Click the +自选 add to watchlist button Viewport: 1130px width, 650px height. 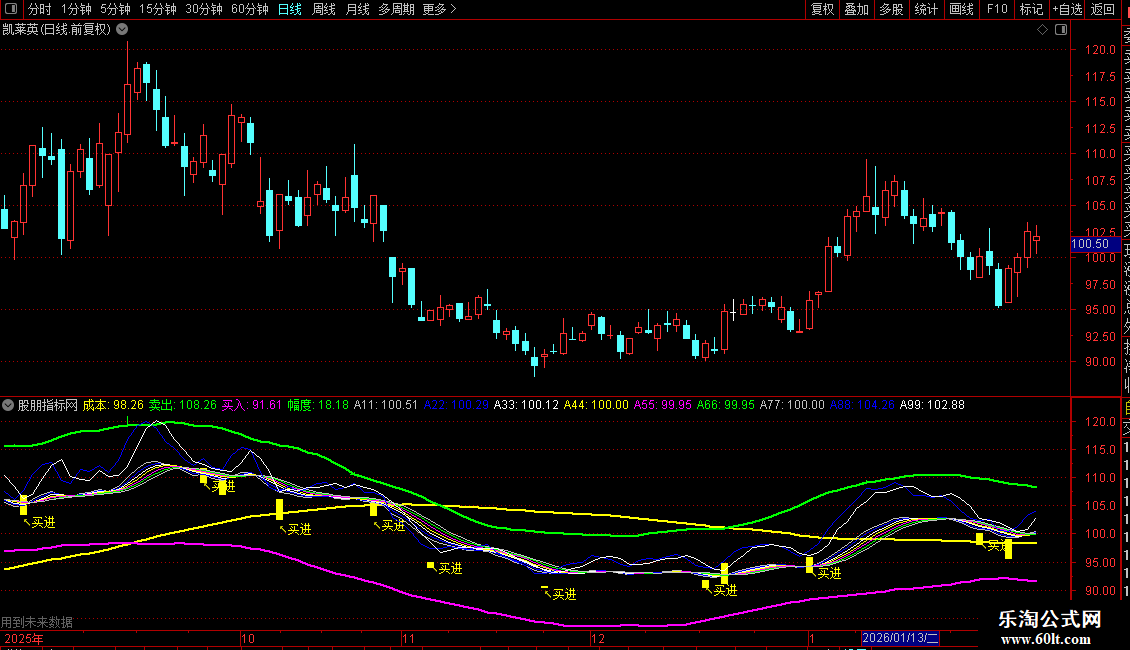1066,9
